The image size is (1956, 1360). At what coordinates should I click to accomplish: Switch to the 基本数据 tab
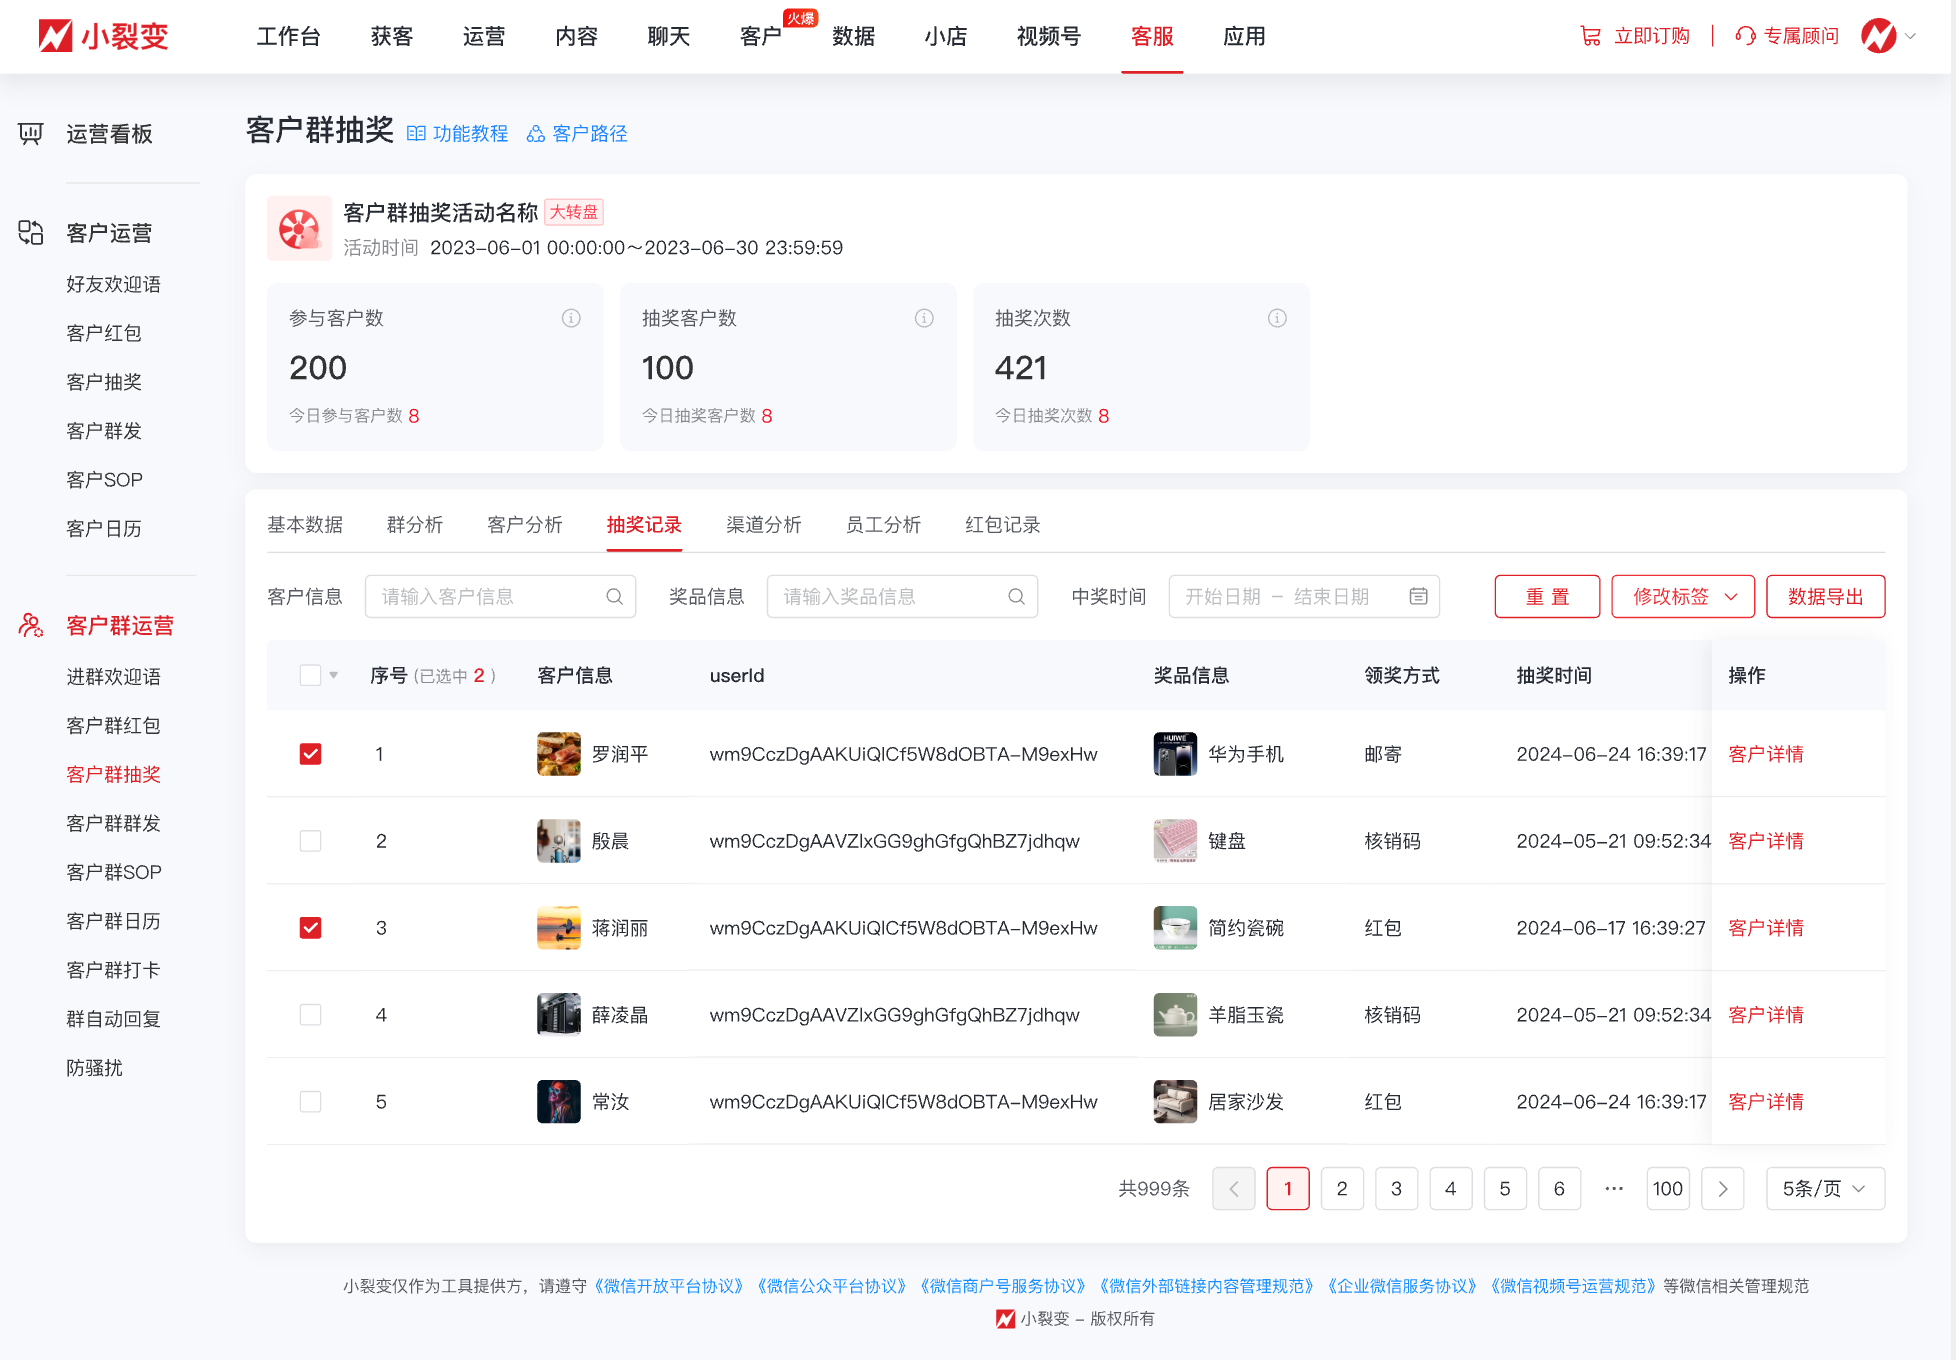(305, 525)
